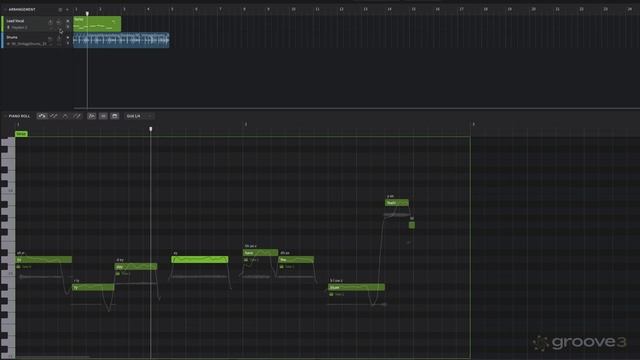The height and width of the screenshot is (360, 640).
Task: Select the fourth piano roll line tool
Action: coord(77,116)
